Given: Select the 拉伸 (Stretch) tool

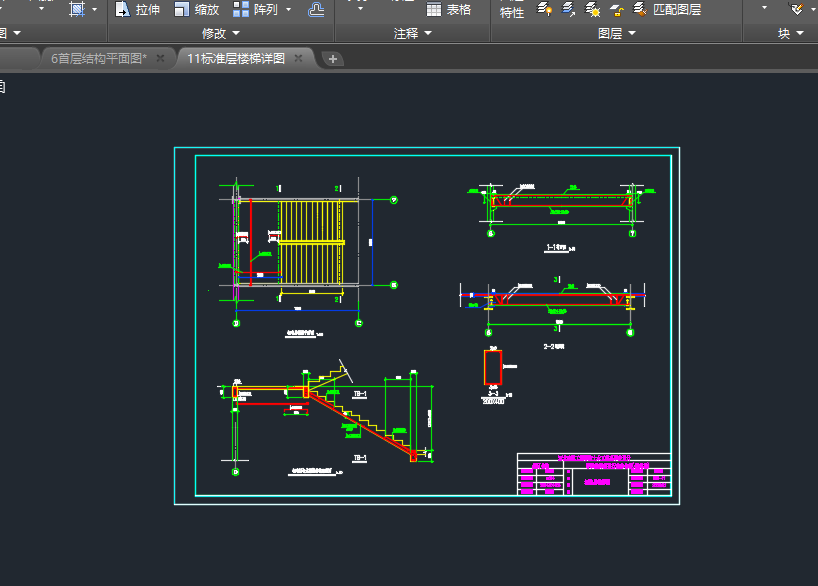Looking at the screenshot, I should tap(136, 10).
